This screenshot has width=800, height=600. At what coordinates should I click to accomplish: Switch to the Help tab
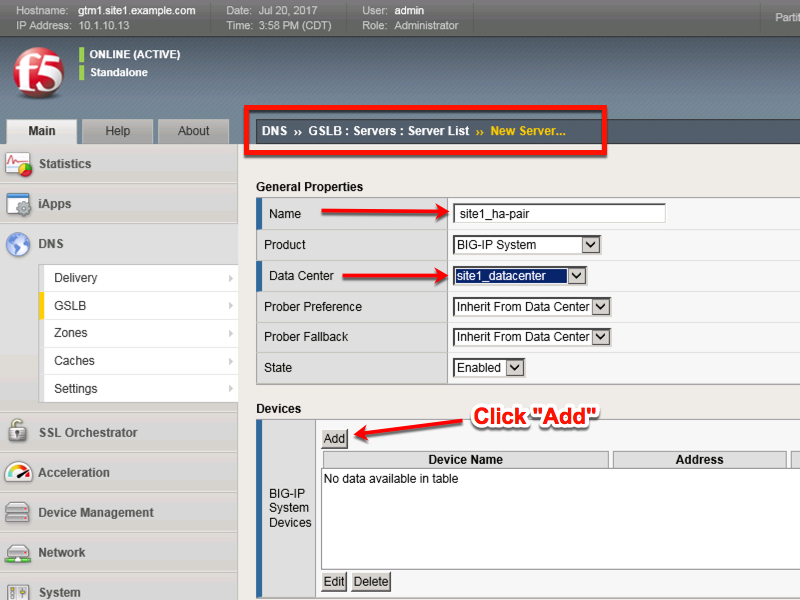[x=118, y=131]
